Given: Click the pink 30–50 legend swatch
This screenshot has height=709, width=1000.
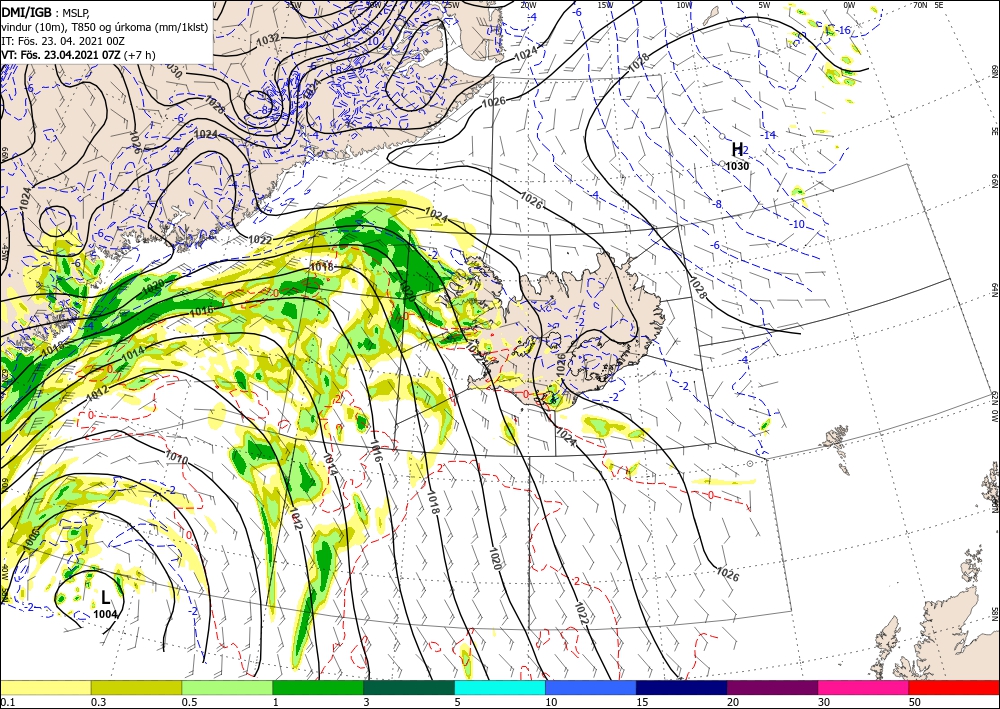Looking at the screenshot, I should (863, 687).
